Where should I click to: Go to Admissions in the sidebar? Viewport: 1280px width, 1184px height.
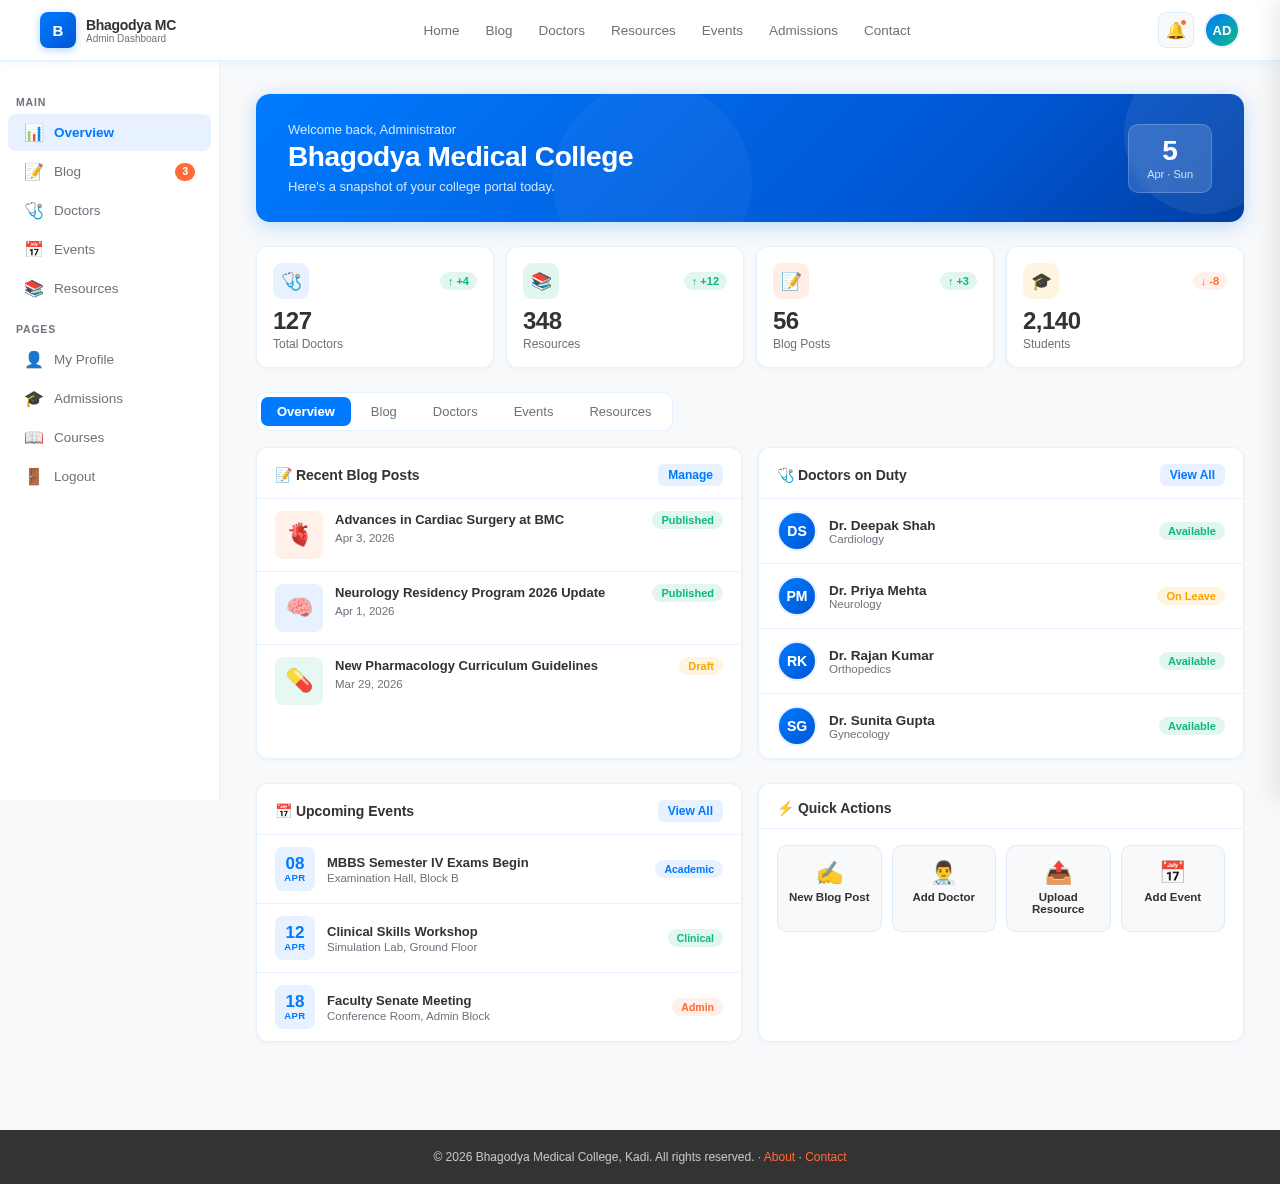[110, 398]
